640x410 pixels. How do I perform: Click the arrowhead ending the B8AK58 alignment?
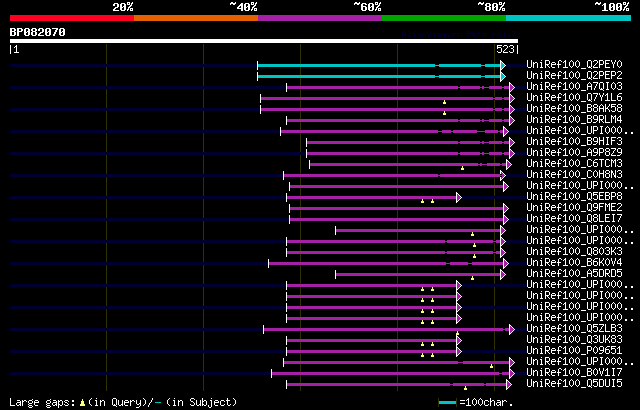tap(512, 109)
